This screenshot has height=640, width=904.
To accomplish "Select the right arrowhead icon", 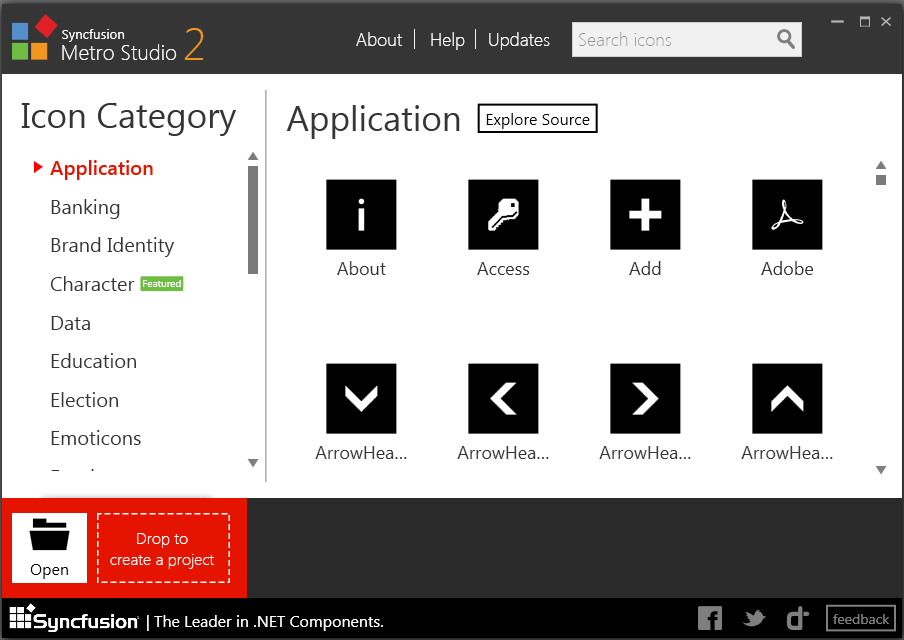I will [x=645, y=398].
